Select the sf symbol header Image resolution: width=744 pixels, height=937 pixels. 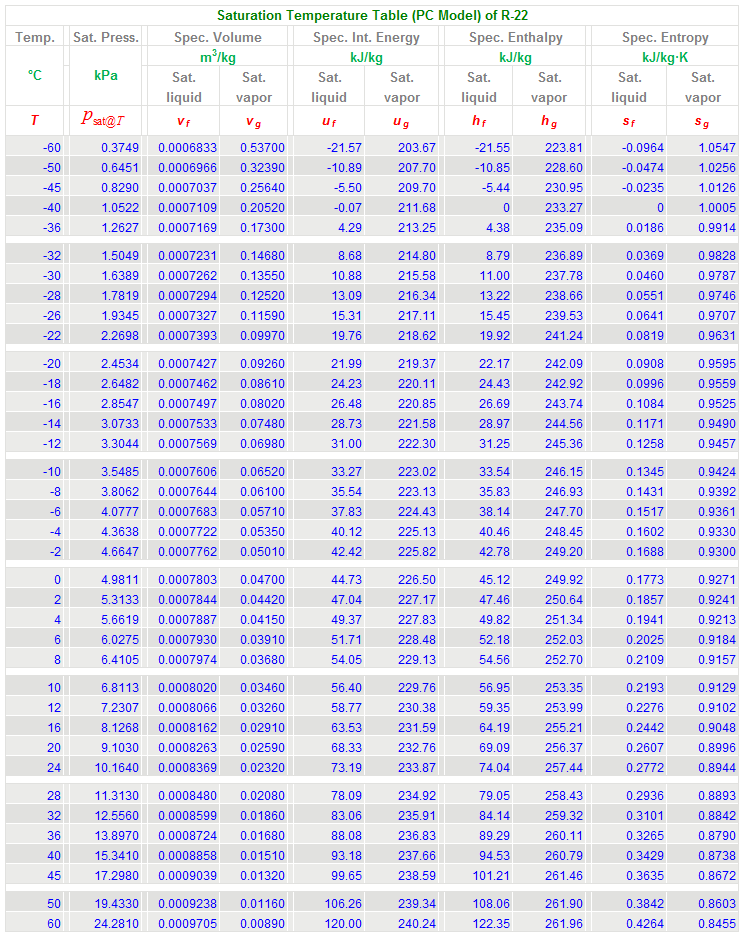(629, 122)
